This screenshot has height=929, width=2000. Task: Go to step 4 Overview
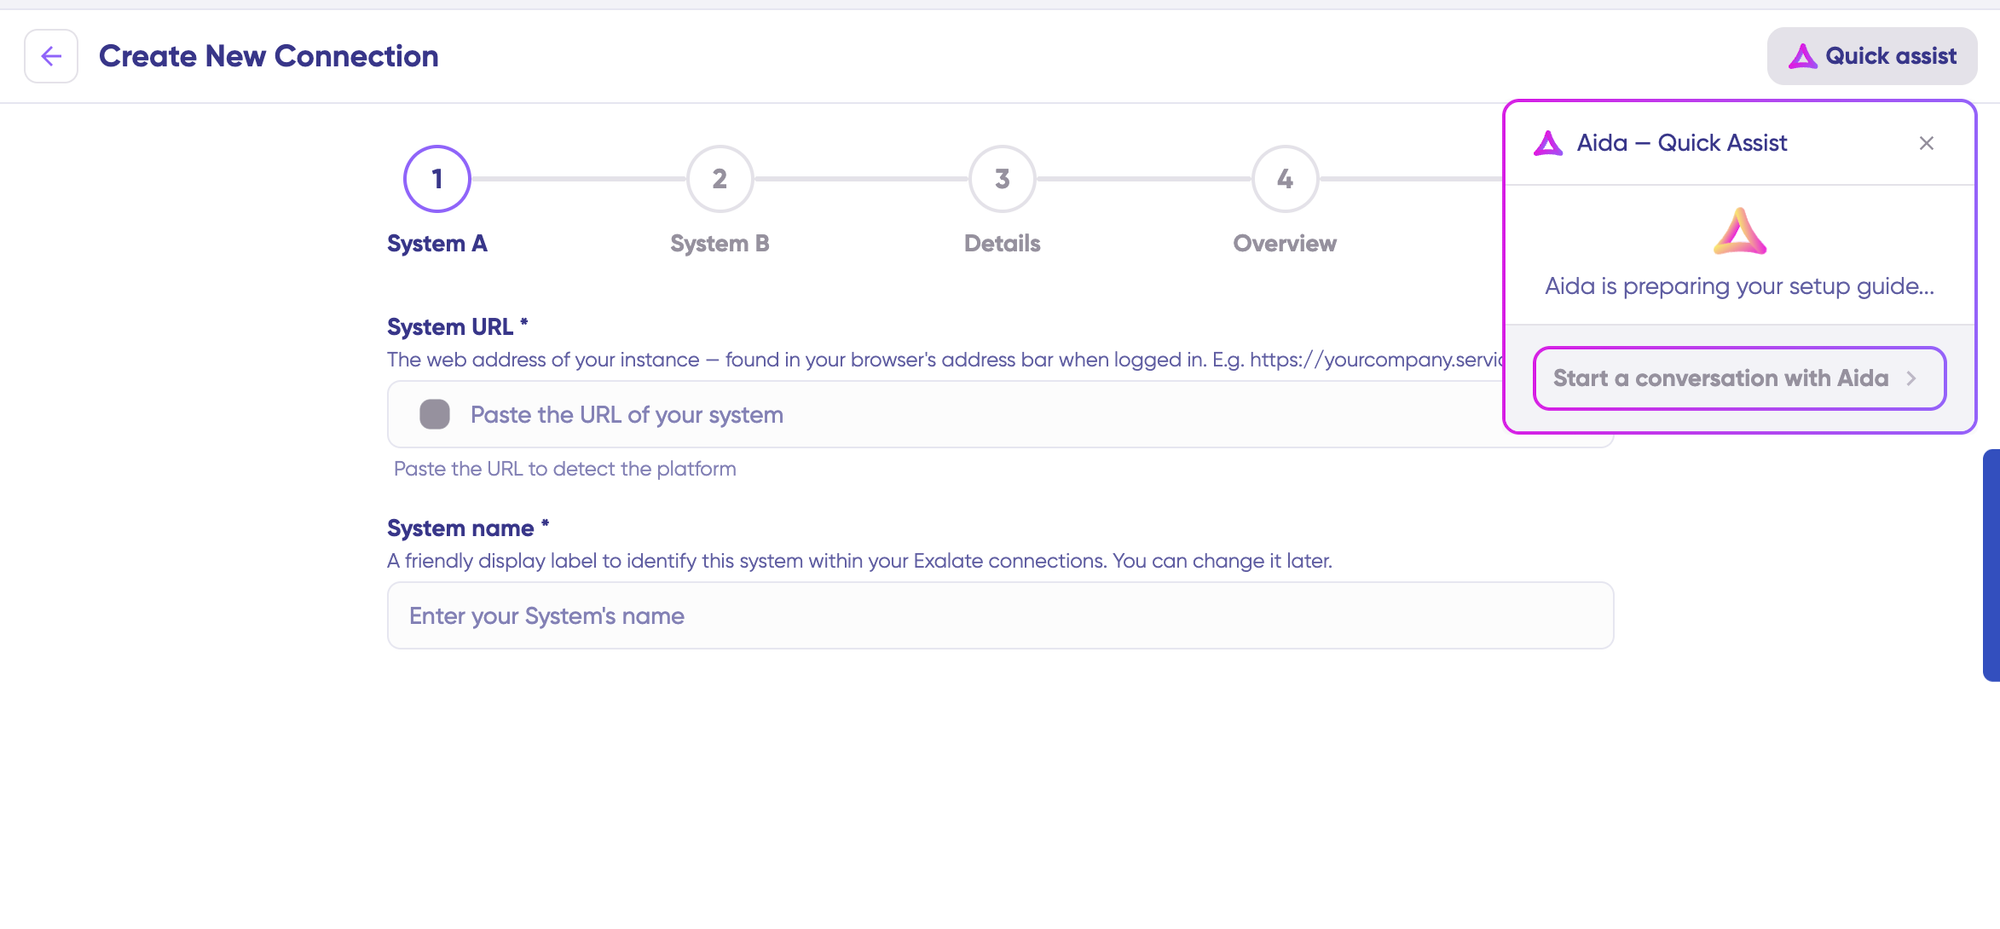[x=1285, y=179]
